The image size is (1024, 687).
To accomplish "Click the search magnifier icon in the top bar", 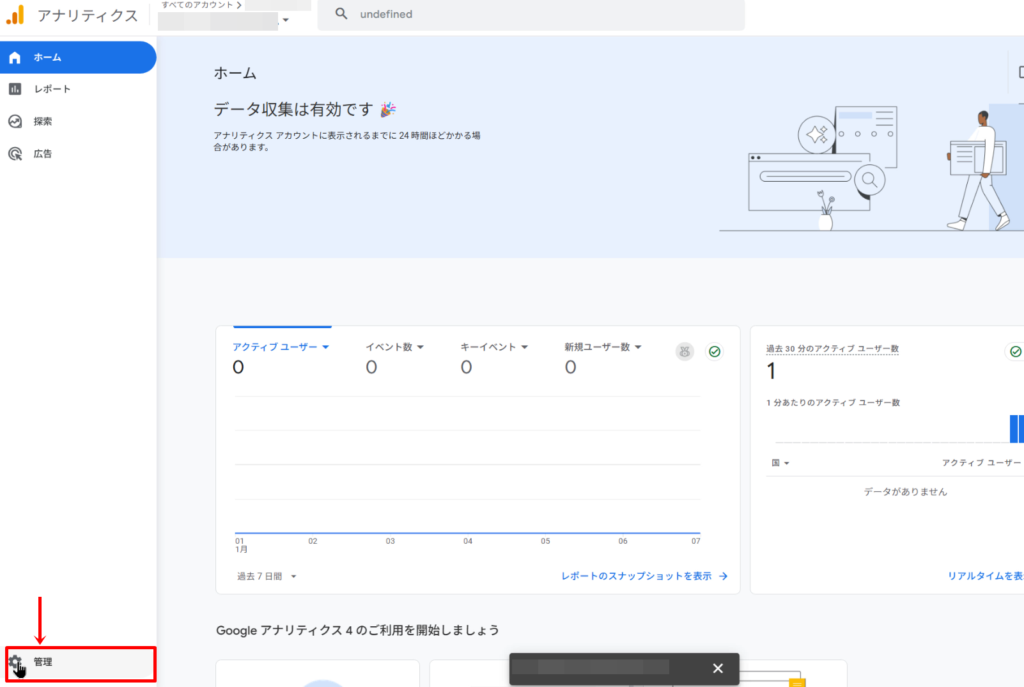I will point(340,14).
